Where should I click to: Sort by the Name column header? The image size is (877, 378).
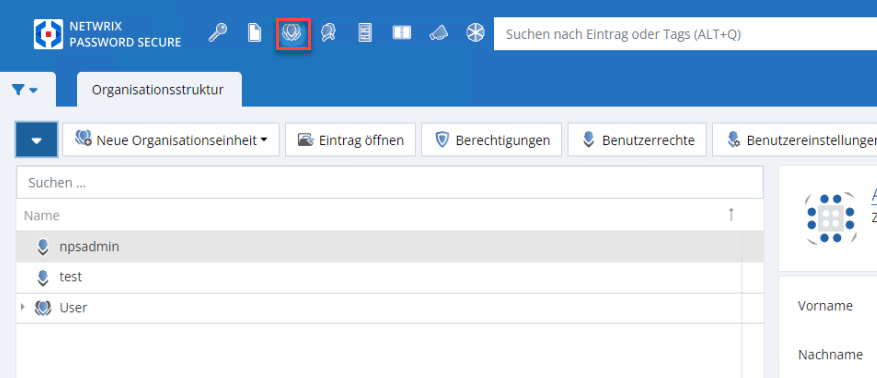click(x=42, y=215)
